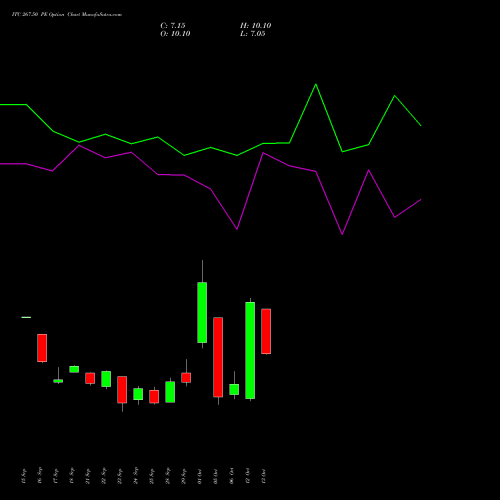Select the tall green candlestick above 01 Oct
Viewport: 500px width, 500px height.
[202, 312]
